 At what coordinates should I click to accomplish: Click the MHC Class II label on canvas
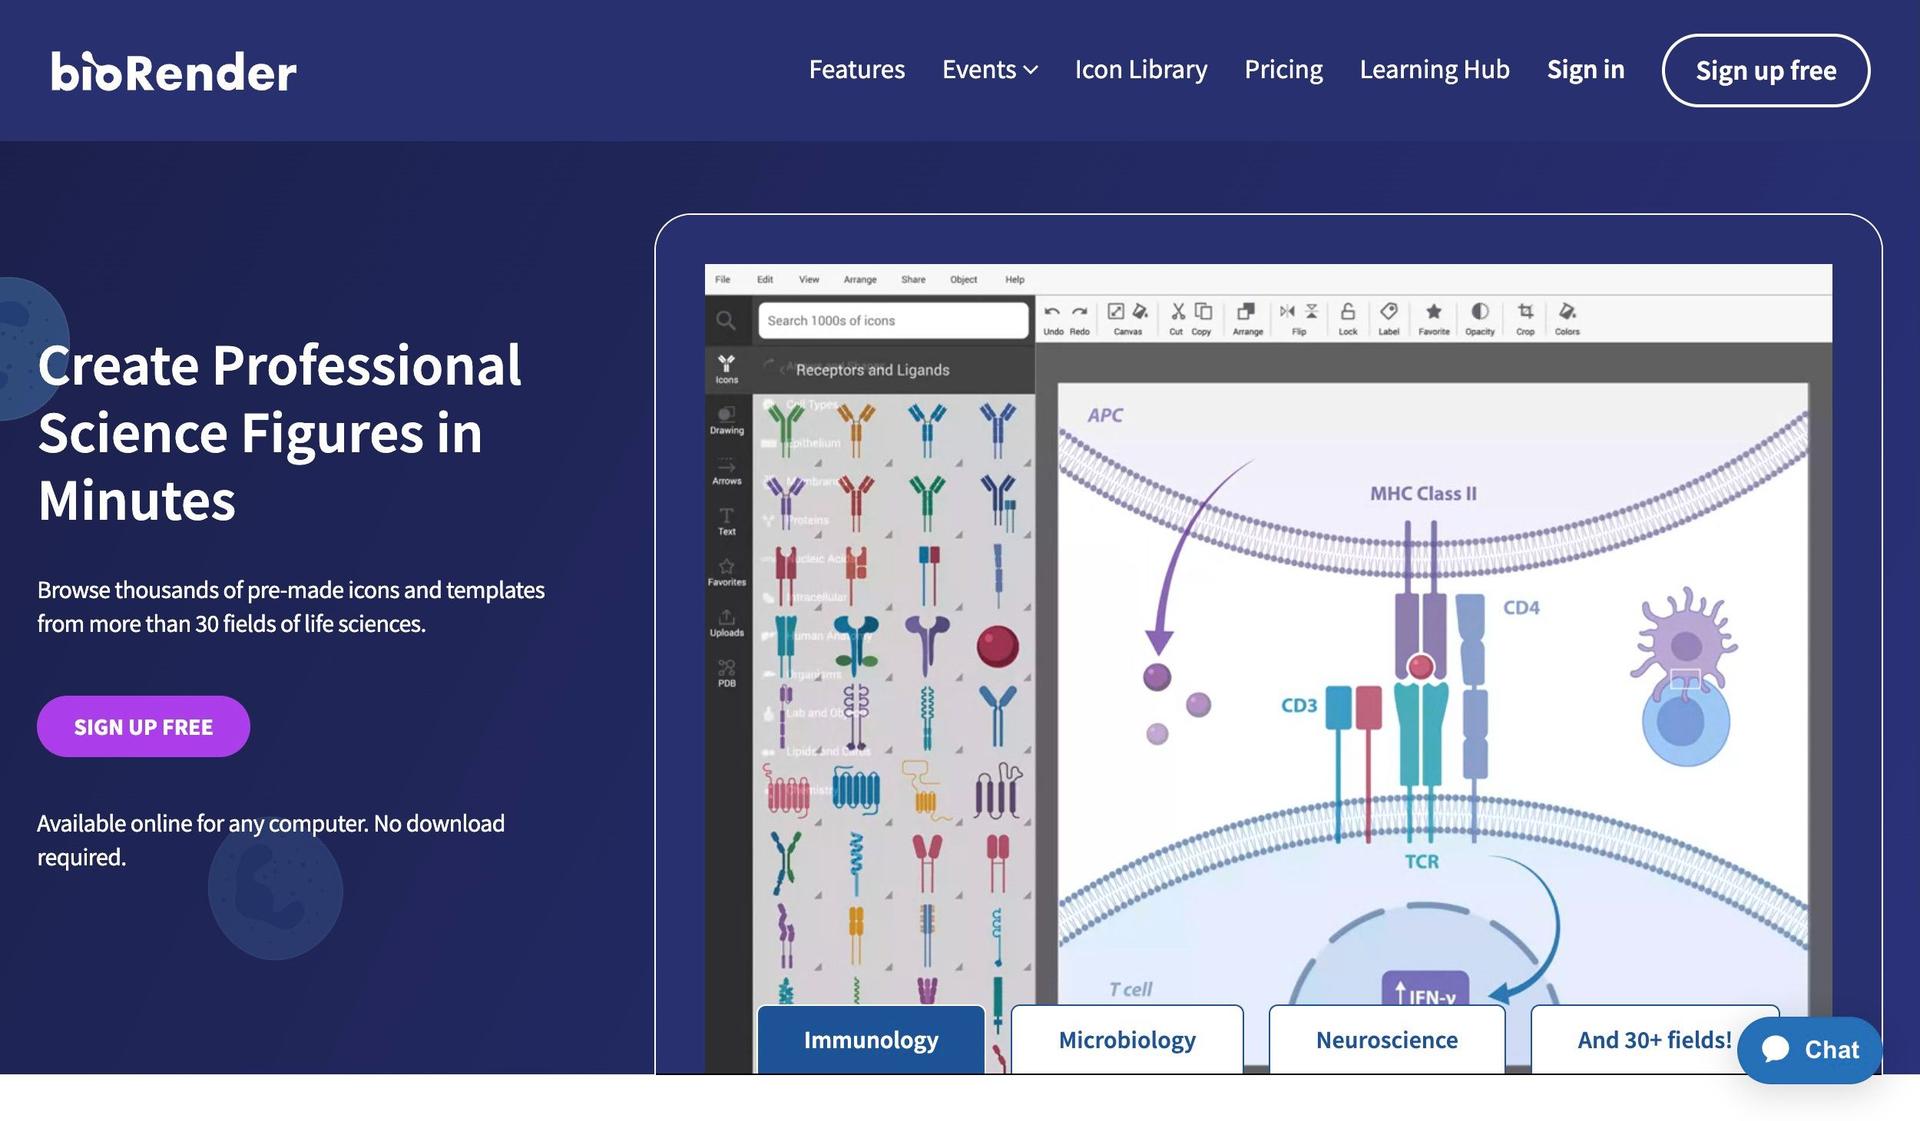(x=1423, y=493)
